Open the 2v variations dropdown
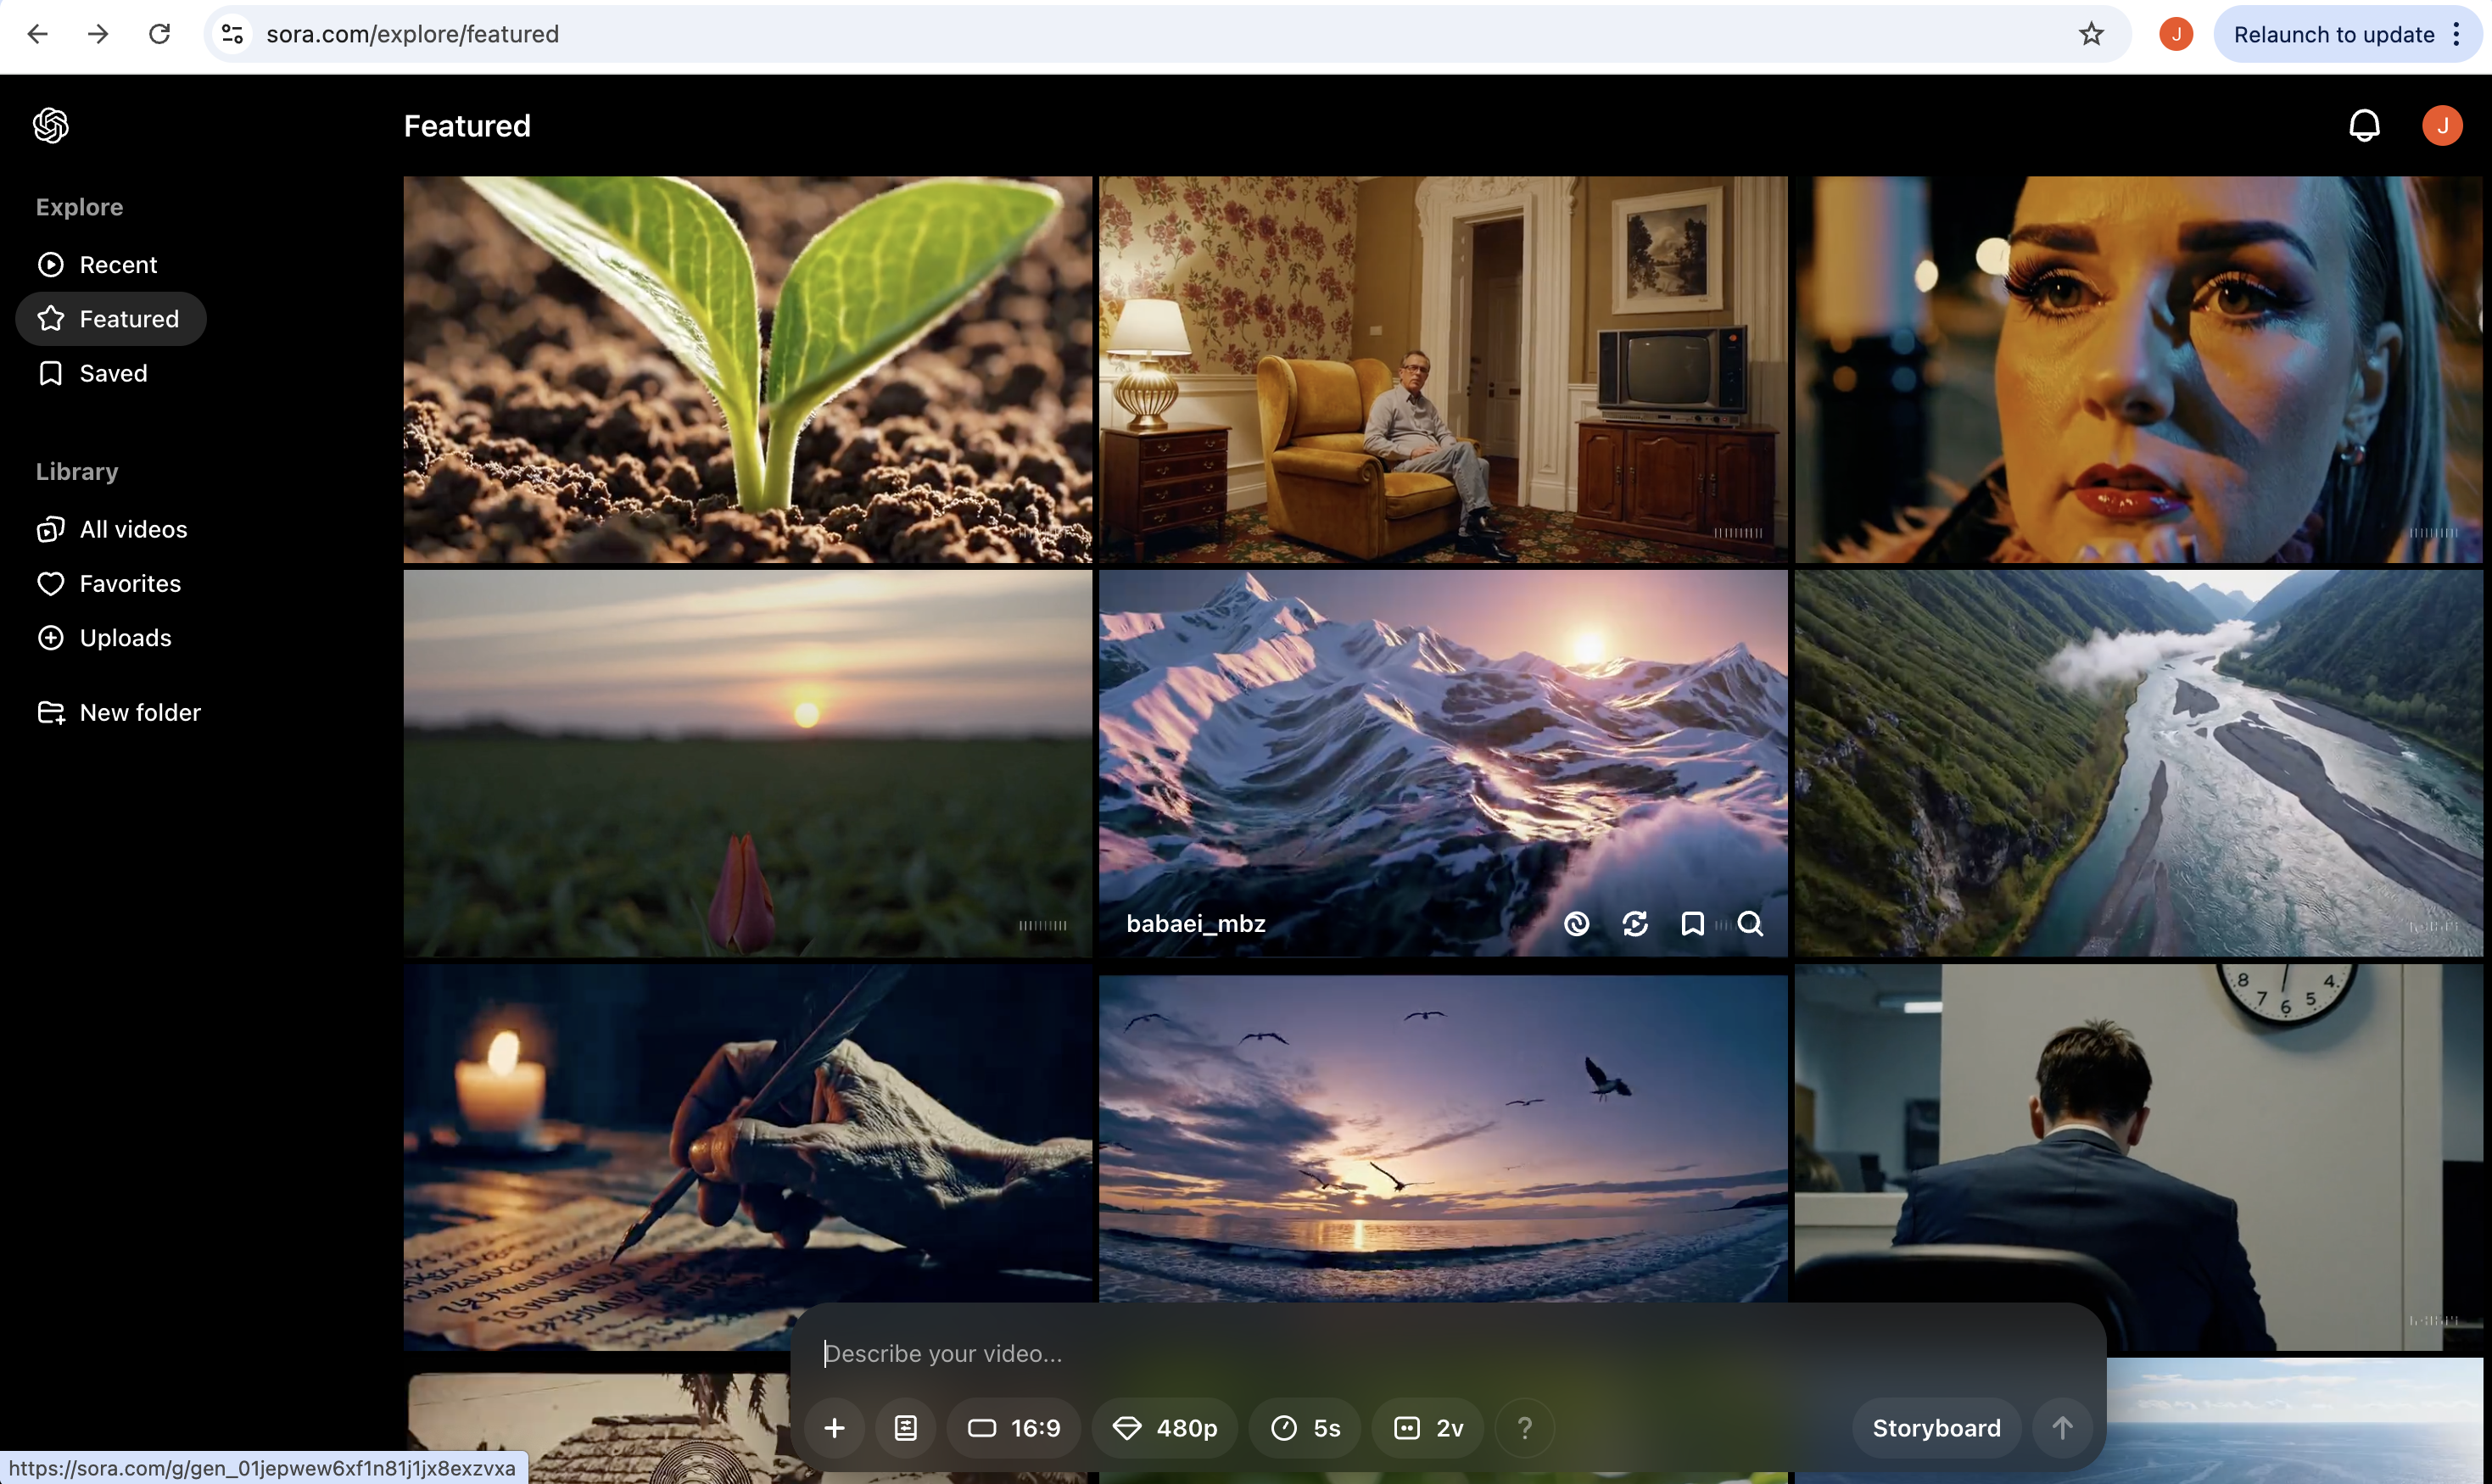The height and width of the screenshot is (1484, 2492). tap(1428, 1428)
